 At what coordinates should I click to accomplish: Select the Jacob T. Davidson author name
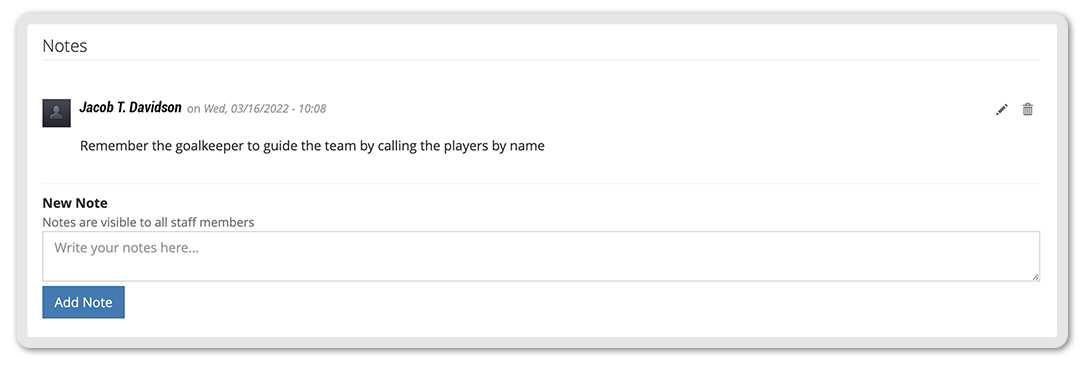click(131, 108)
